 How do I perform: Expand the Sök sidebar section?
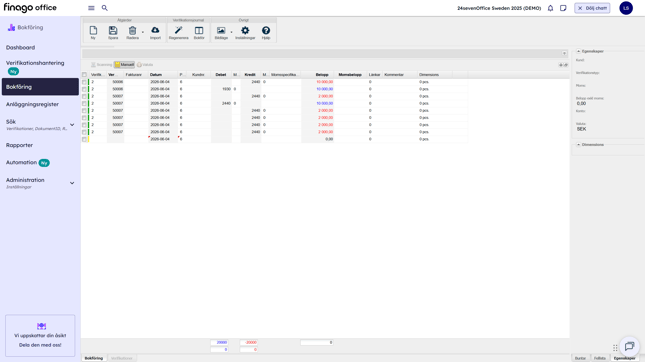[72, 125]
